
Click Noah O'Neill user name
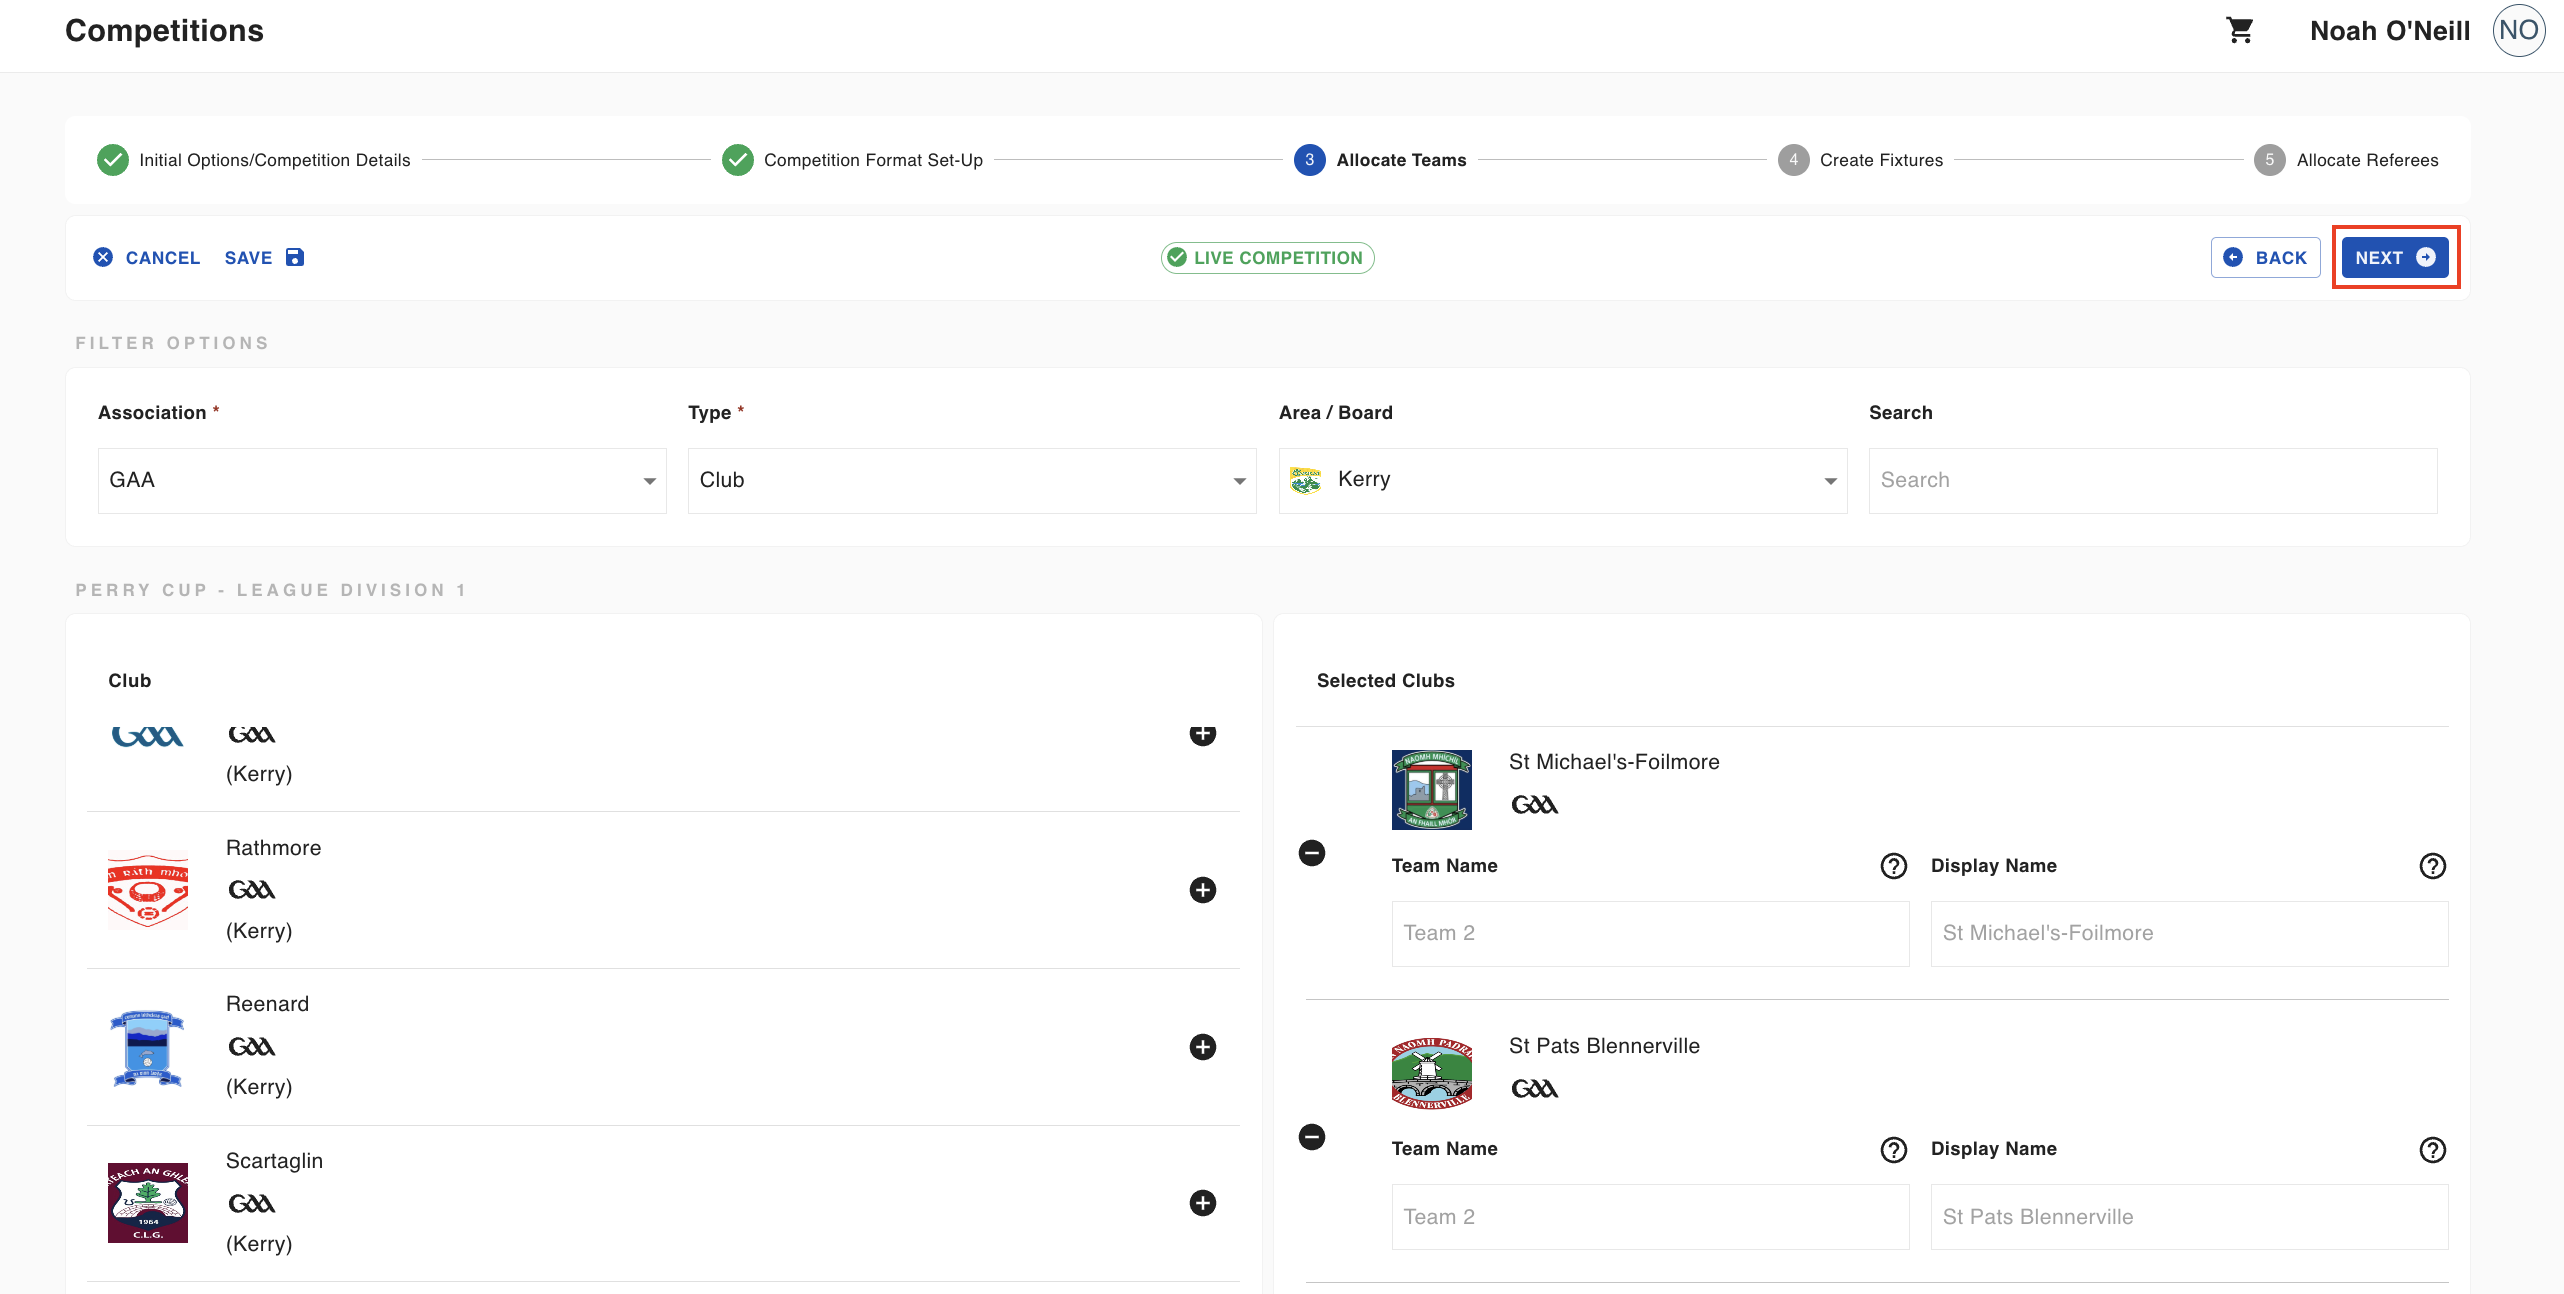coord(2390,31)
